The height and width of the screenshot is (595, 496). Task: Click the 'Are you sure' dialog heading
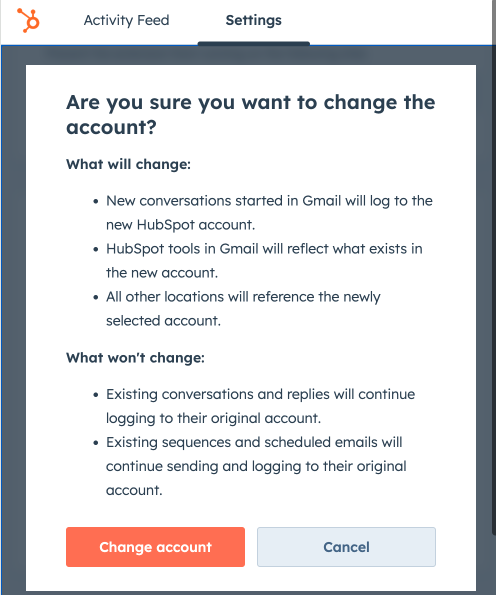[x=250, y=115]
